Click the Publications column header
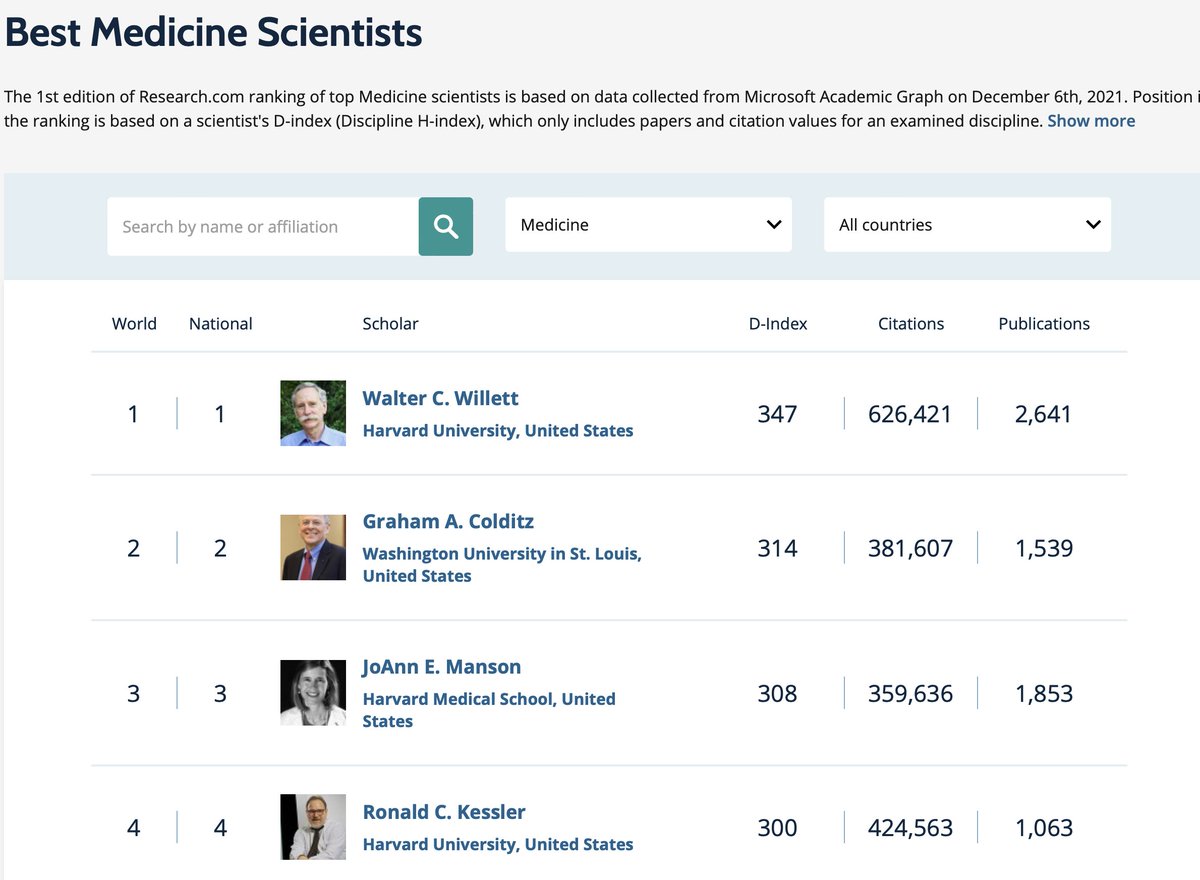 click(x=1044, y=324)
